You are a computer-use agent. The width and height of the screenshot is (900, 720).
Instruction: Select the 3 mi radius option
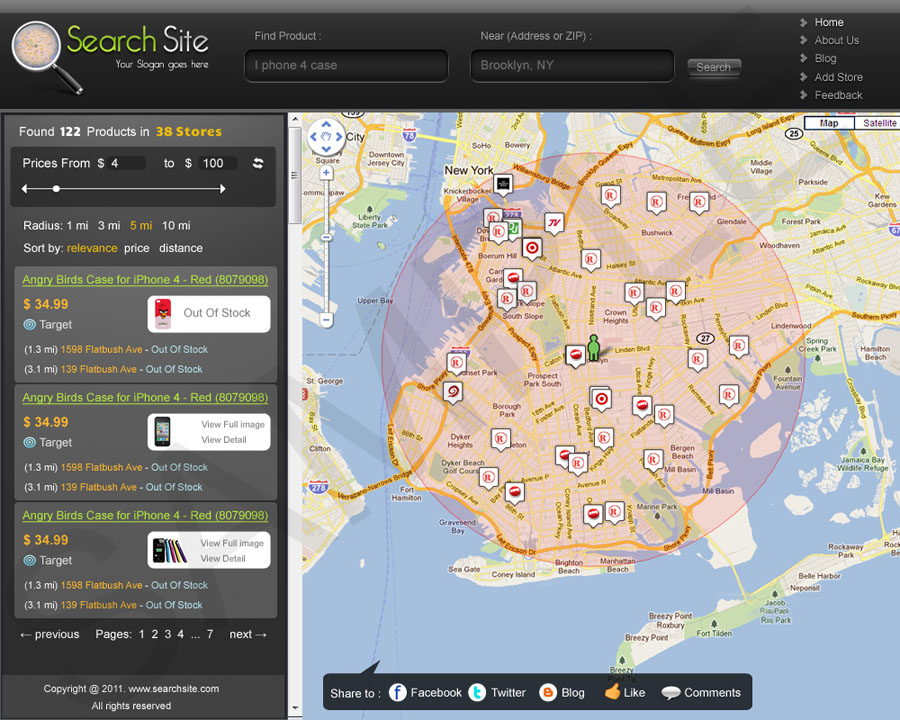pos(109,226)
